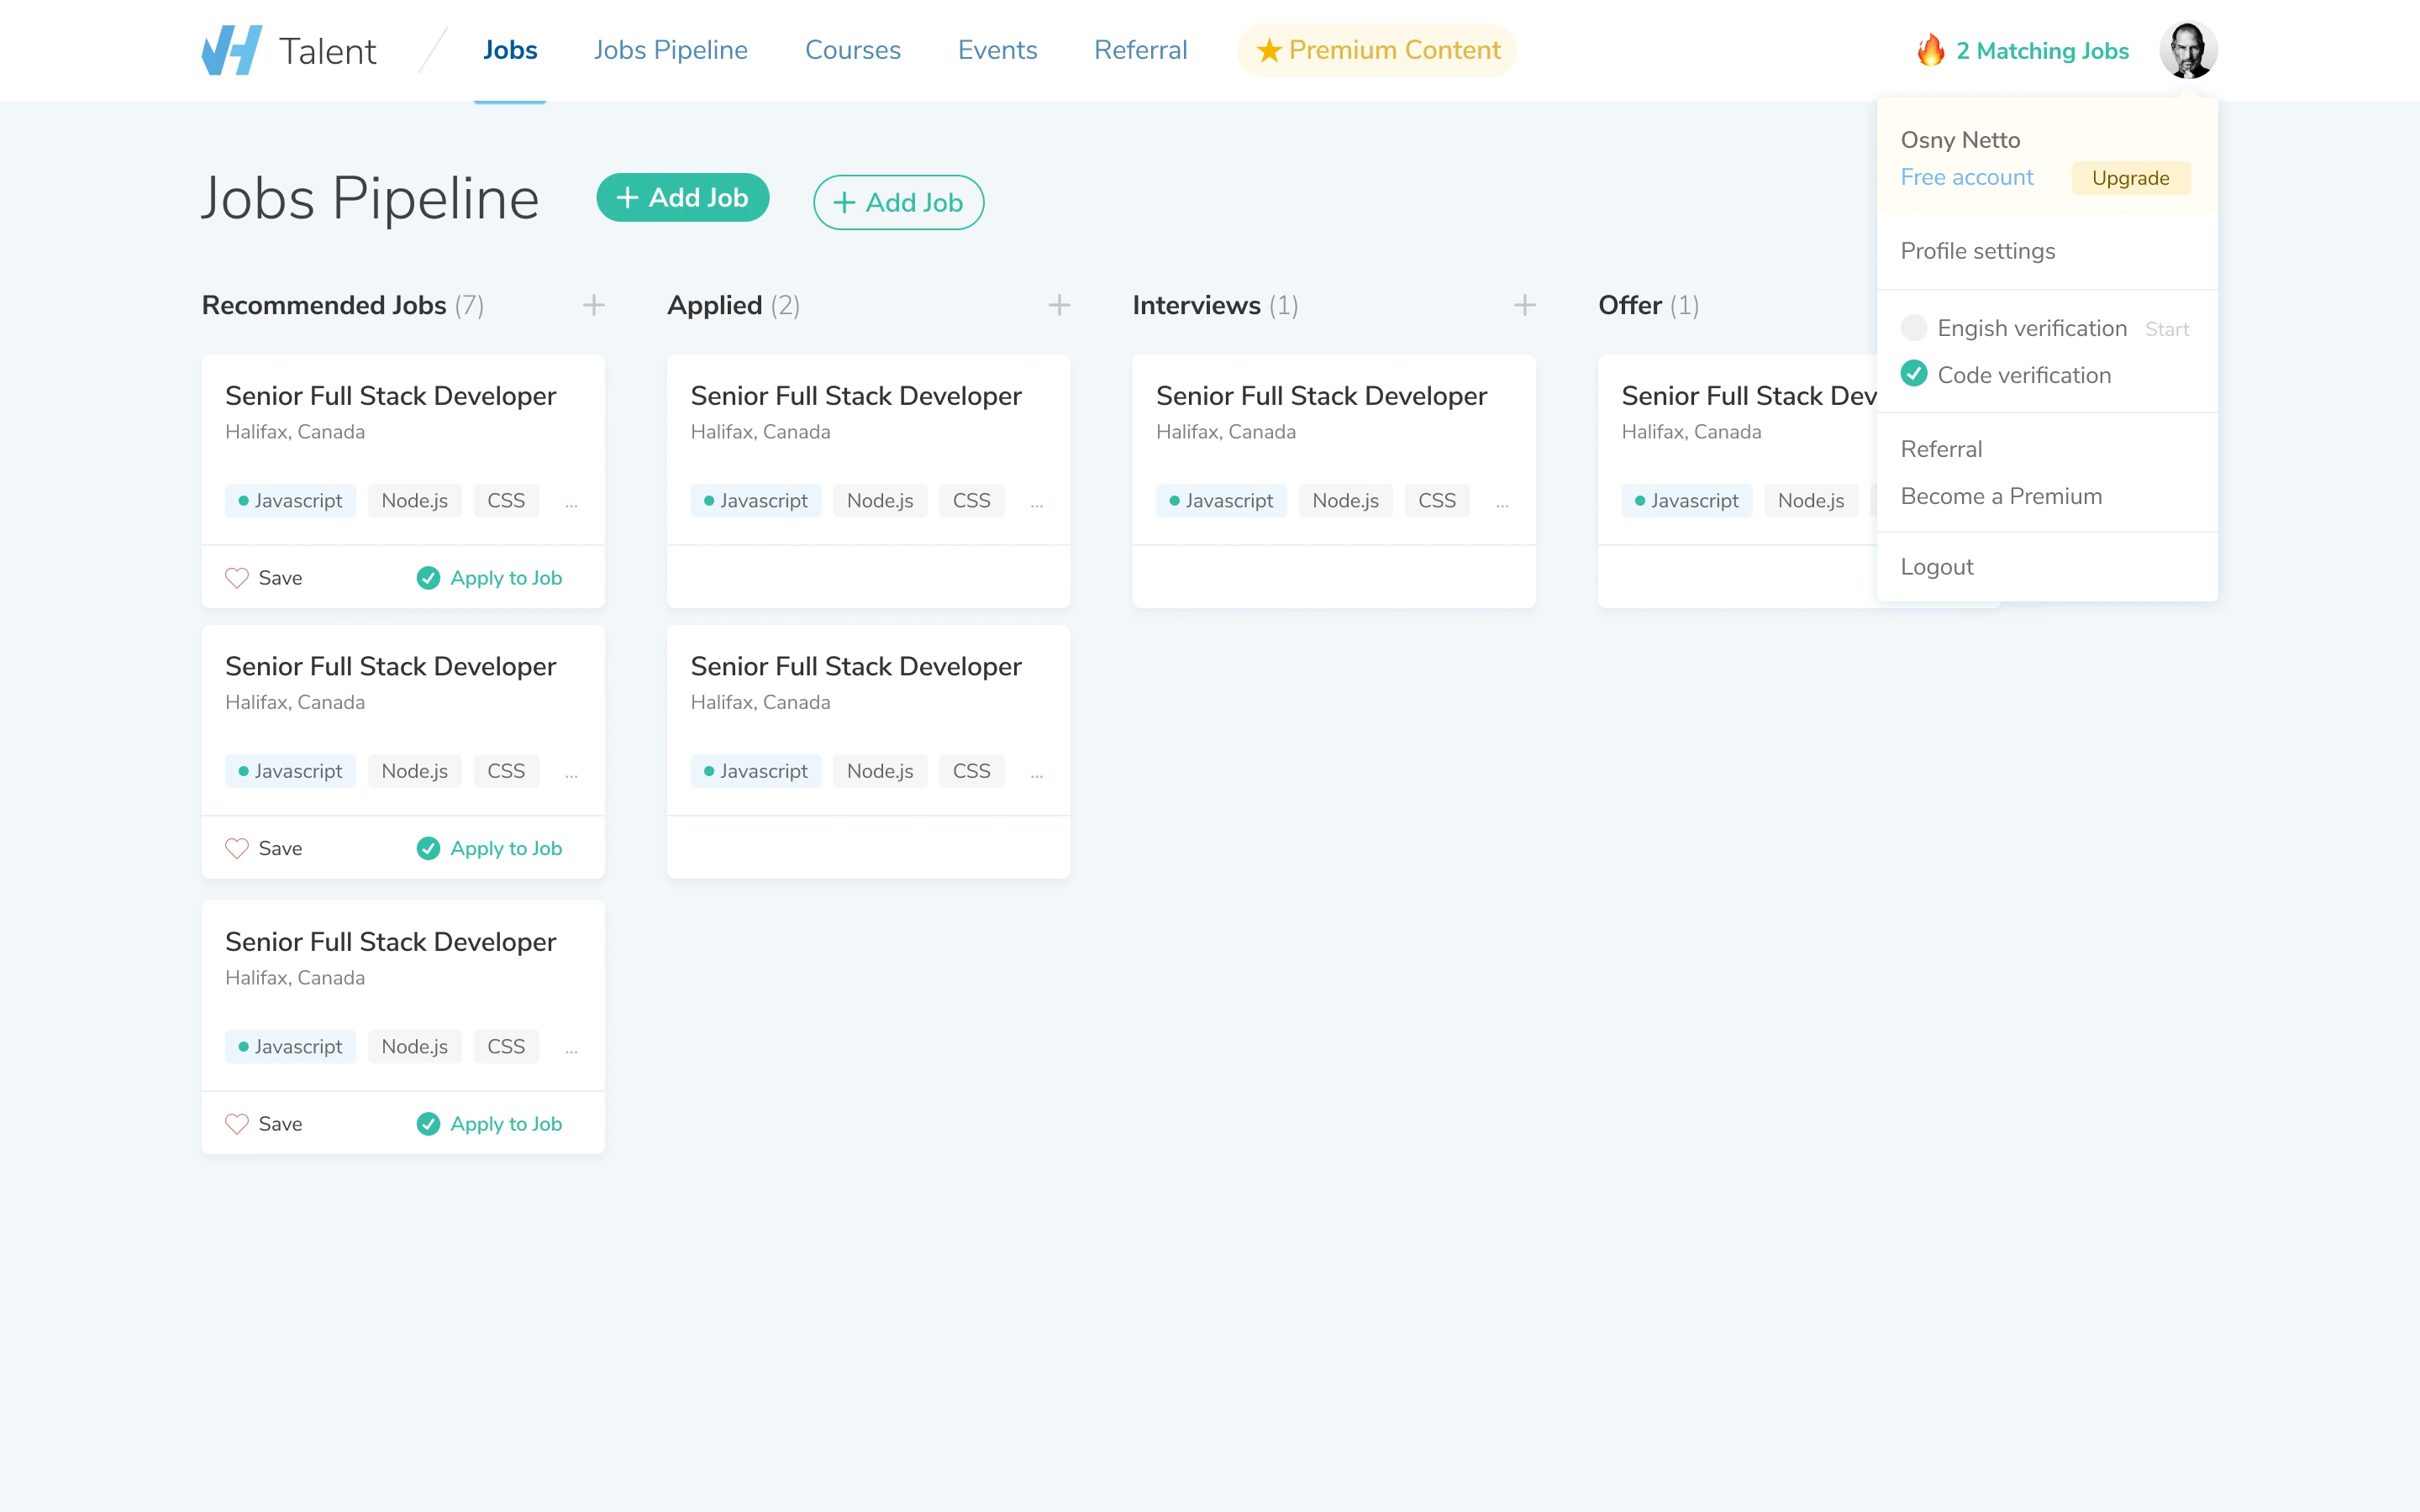The height and width of the screenshot is (1512, 2420).
Task: Click the green Add Job button
Action: coord(683,197)
